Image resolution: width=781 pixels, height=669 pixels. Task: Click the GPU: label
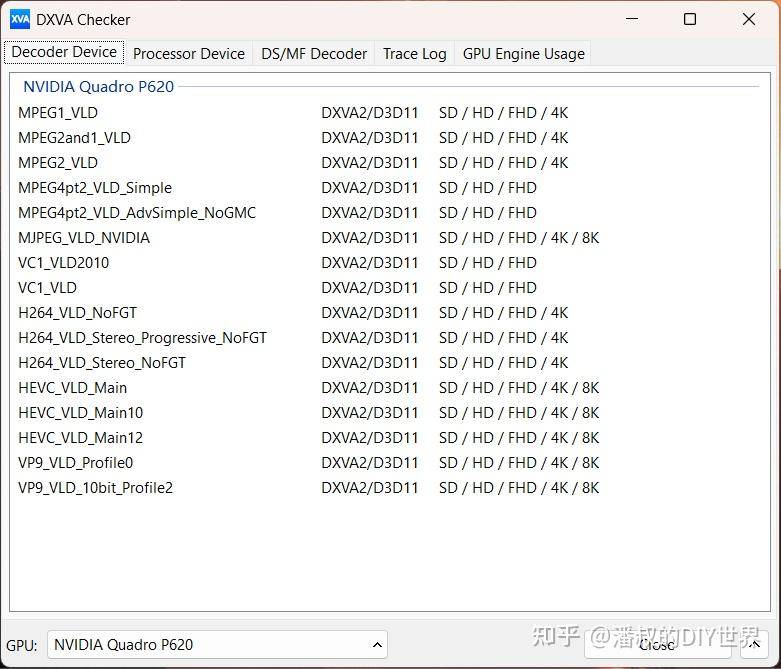click(x=22, y=646)
